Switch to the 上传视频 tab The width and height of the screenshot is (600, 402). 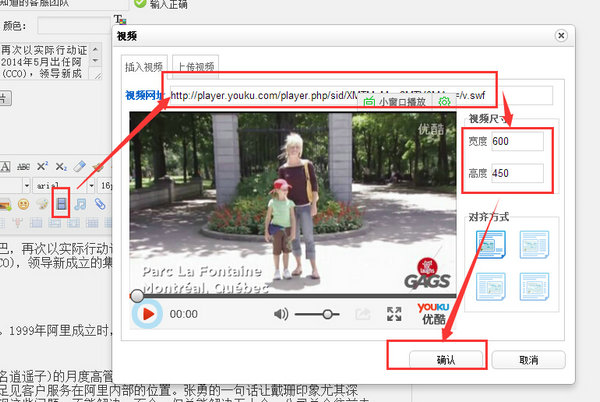(196, 67)
